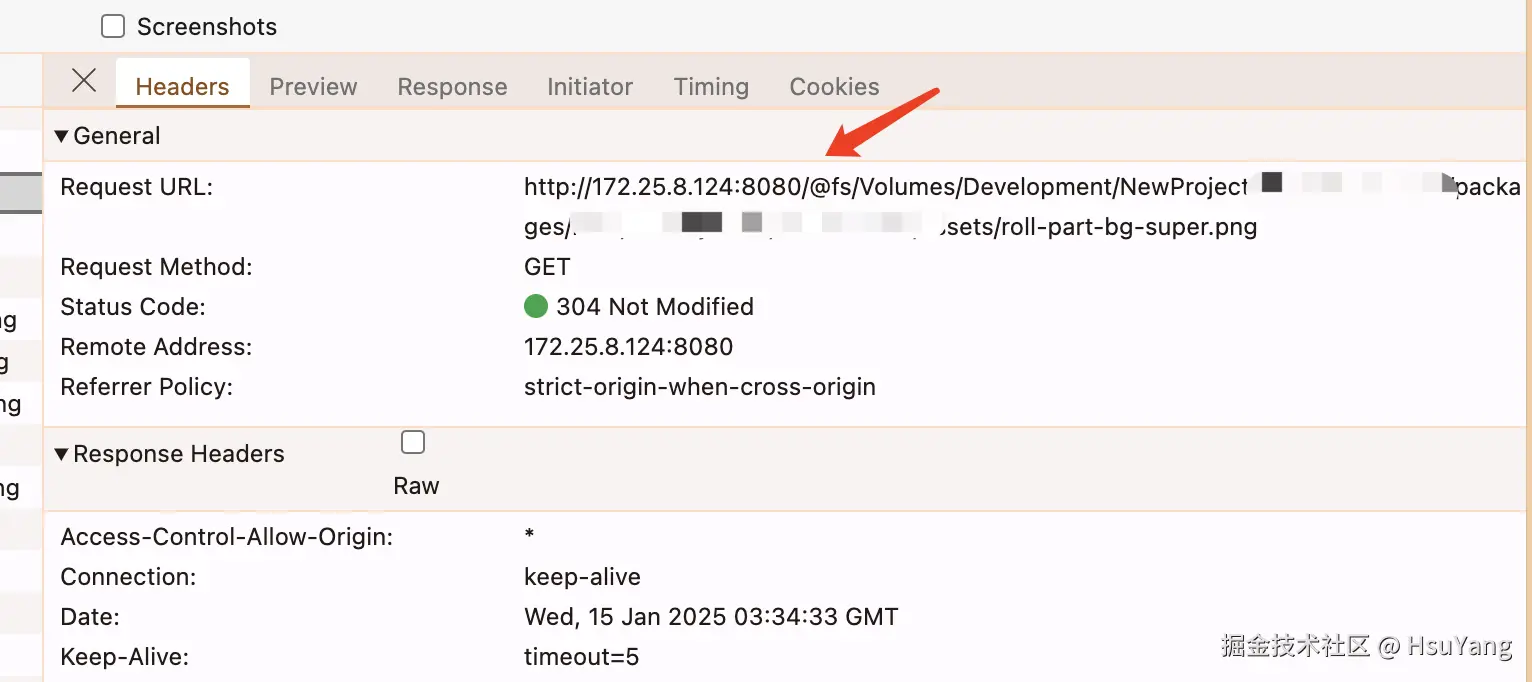Close the request details panel

tap(84, 81)
